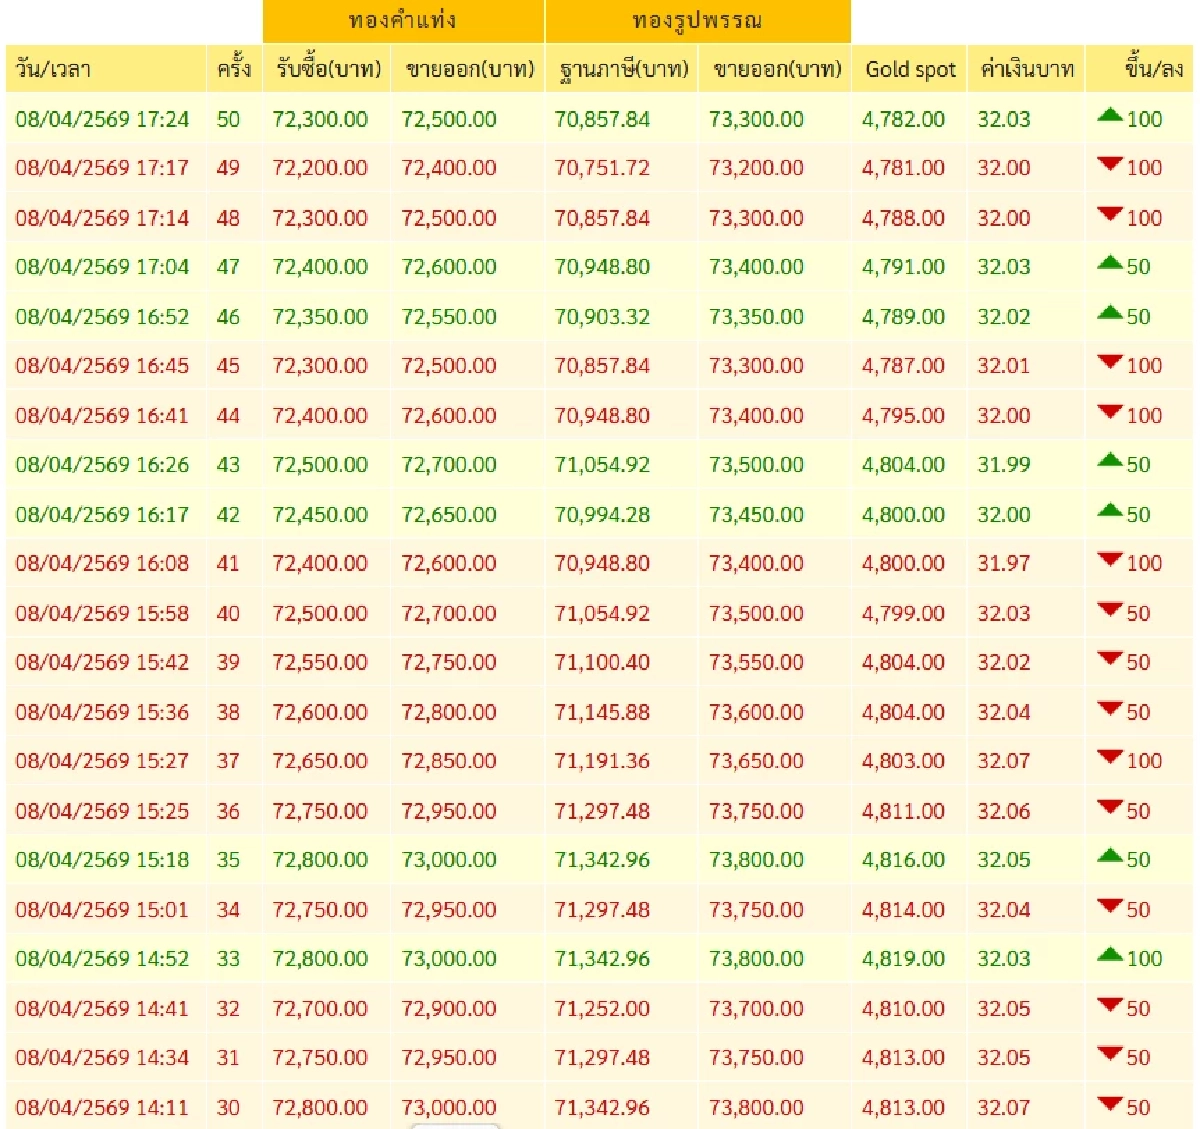Image resolution: width=1200 pixels, height=1129 pixels.
Task: Click the red down arrow in row 30
Action: coord(1109,1105)
